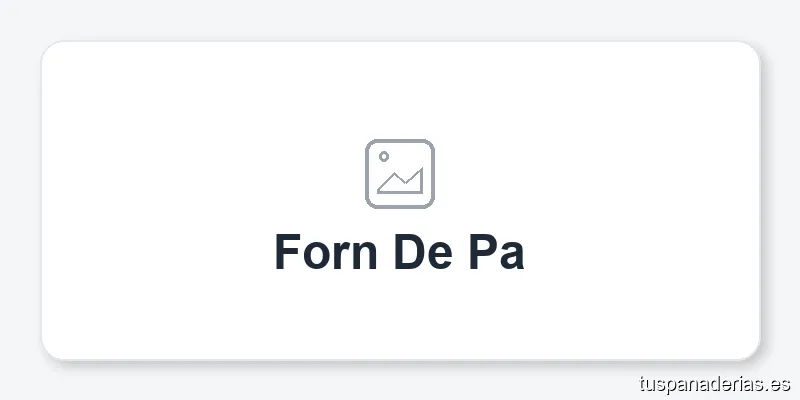Click the broken image placeholder icon
The width and height of the screenshot is (800, 400).
tap(399, 174)
